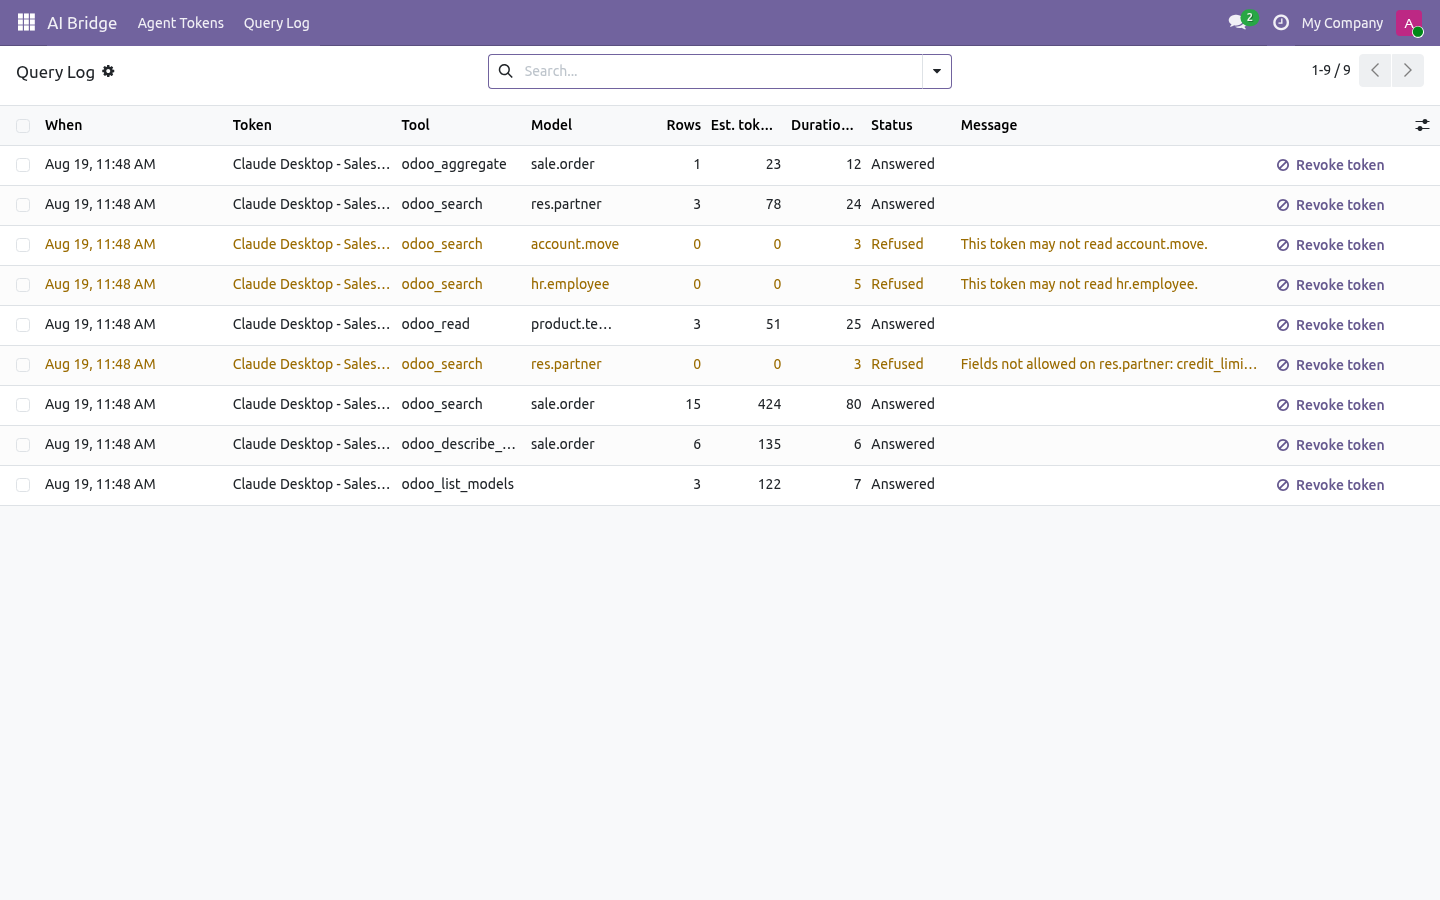This screenshot has height=900, width=1440.
Task: Check the odoo_read row checkbox
Action: (23, 325)
